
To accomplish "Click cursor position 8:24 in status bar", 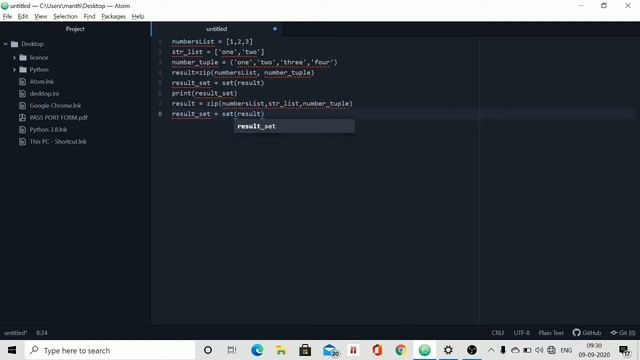I will point(42,333).
